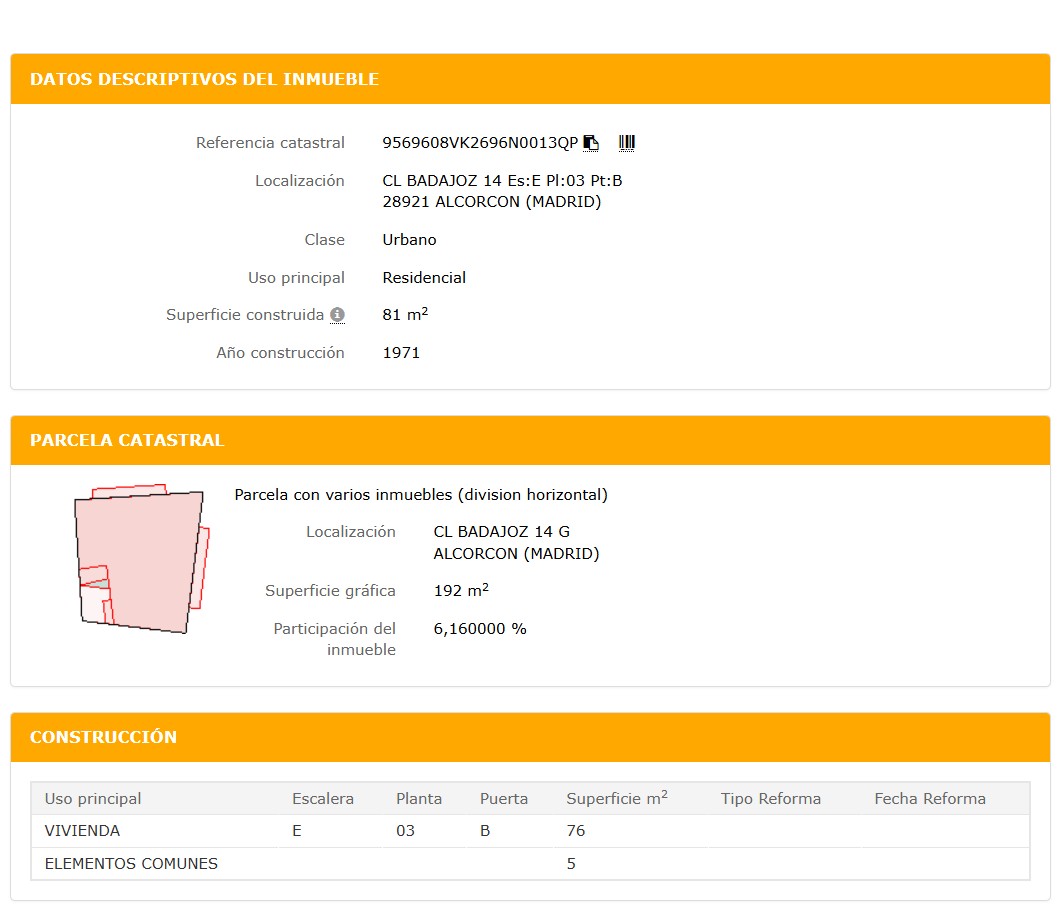Screen dimensions: 1062x916
Task: Click the 'Escalera' column header
Action: [x=323, y=798]
